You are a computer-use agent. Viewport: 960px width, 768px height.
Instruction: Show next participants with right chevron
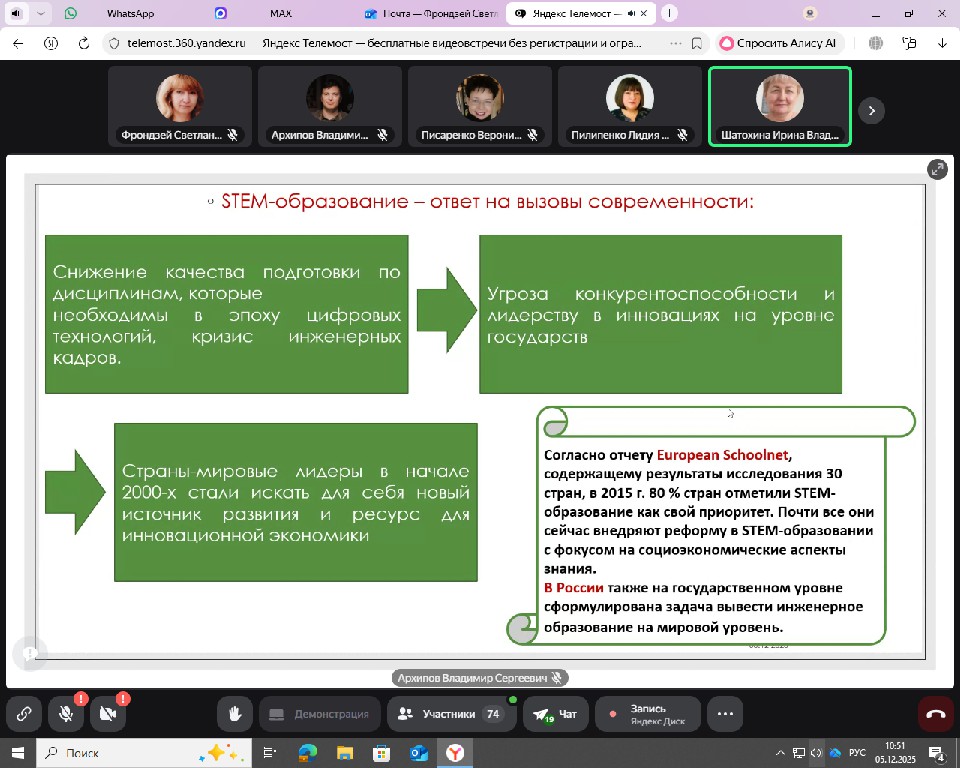coord(871,111)
